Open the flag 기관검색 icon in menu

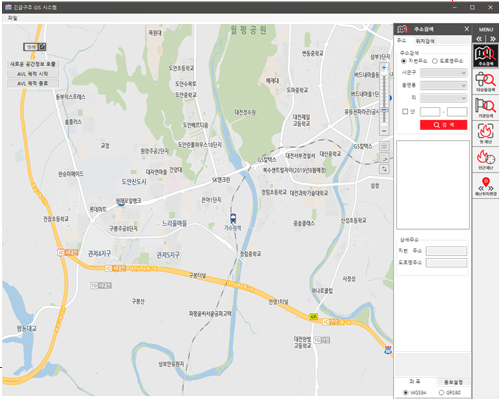click(x=485, y=108)
